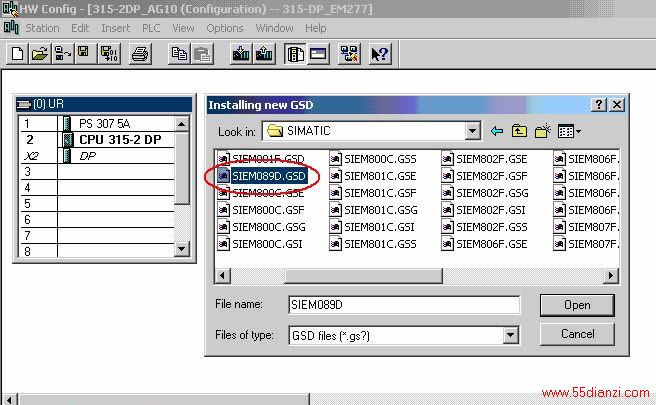The image size is (656, 405).
Task: Select the SIEM802F.GSS file
Action: (x=485, y=227)
